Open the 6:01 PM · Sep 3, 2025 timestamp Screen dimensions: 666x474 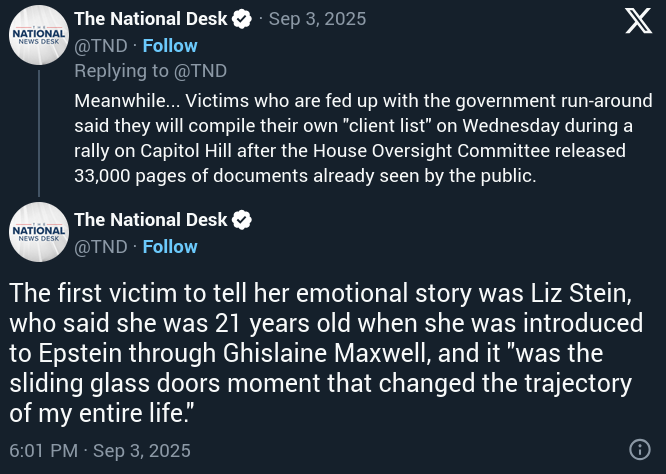[x=100, y=450]
